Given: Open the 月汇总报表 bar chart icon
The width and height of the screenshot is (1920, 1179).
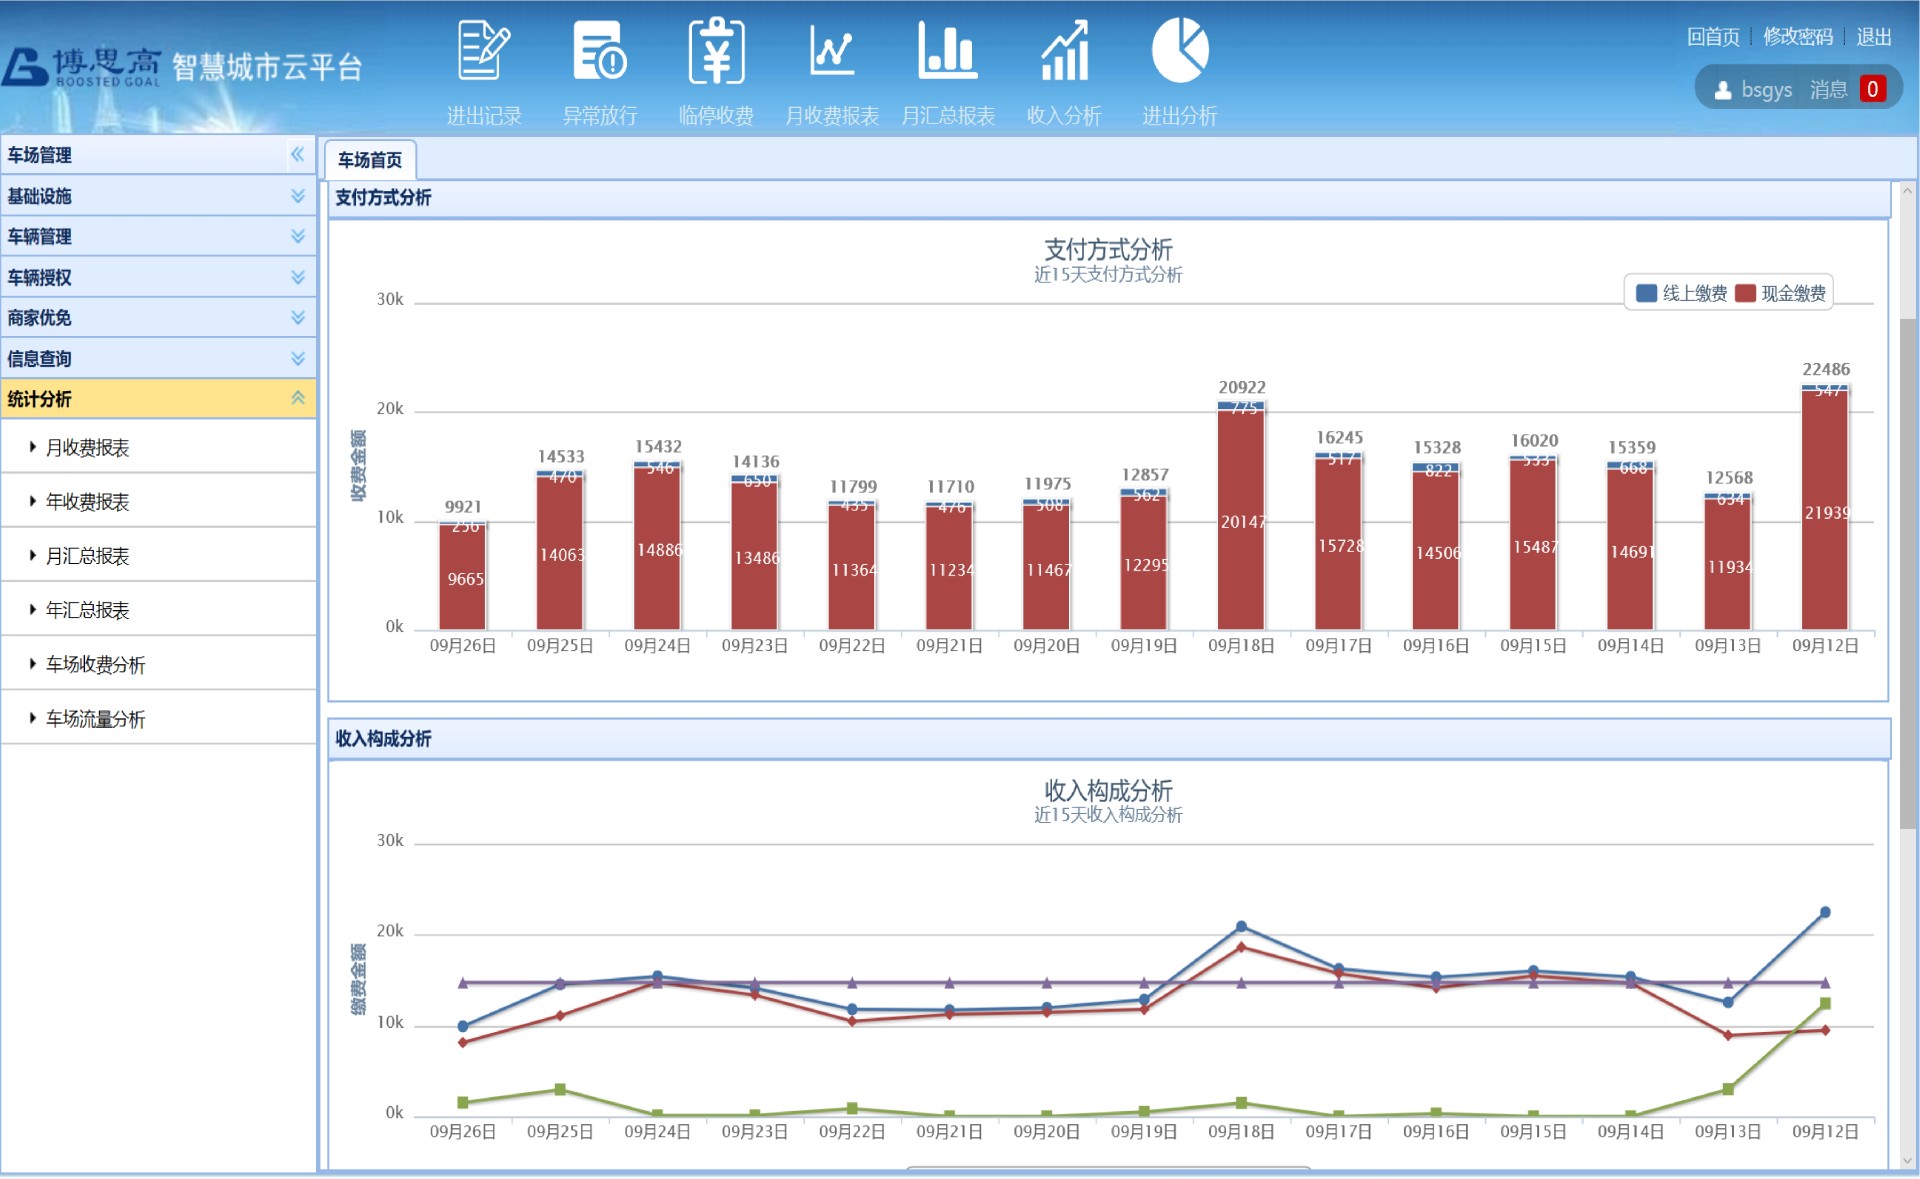Looking at the screenshot, I should point(947,52).
